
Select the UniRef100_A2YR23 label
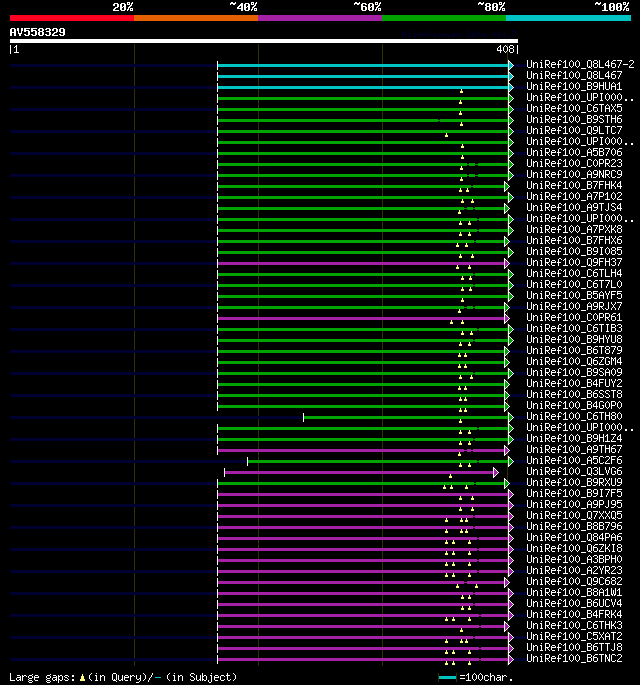click(x=574, y=571)
